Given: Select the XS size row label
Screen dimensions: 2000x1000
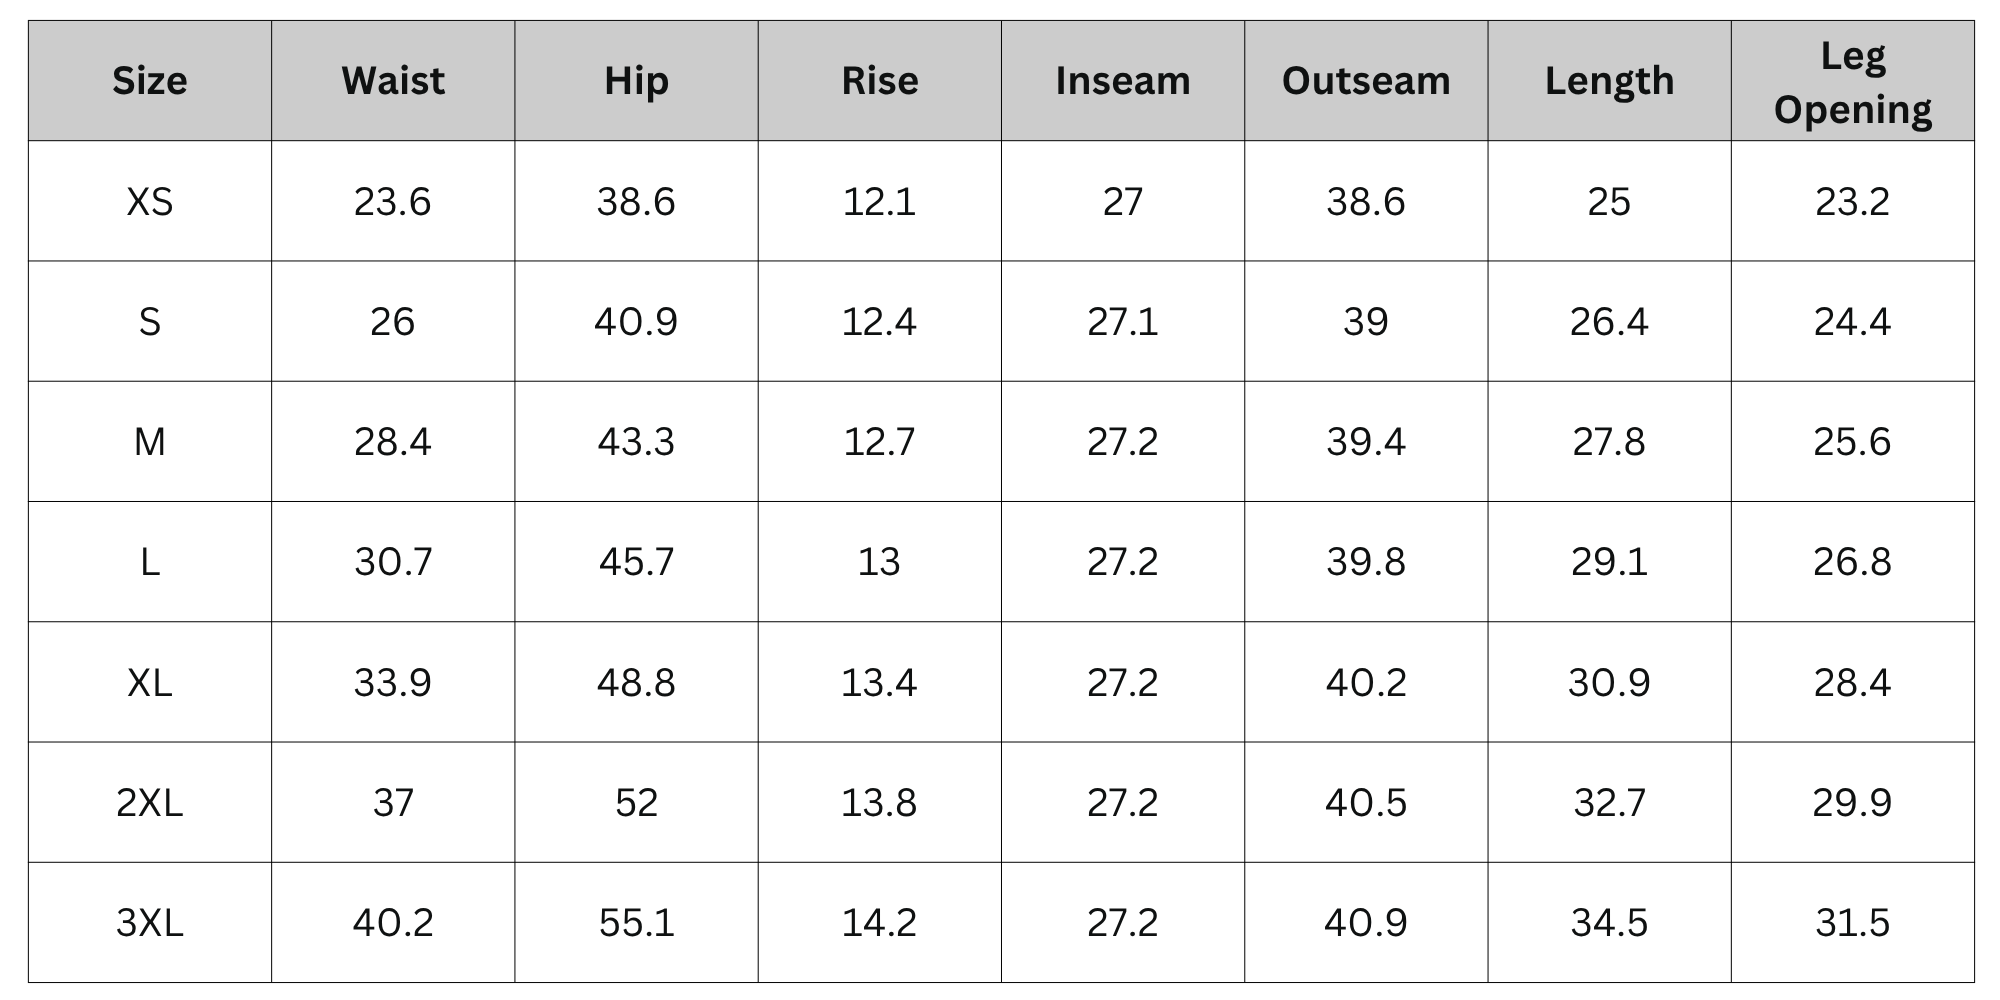Looking at the screenshot, I should coord(150,202).
